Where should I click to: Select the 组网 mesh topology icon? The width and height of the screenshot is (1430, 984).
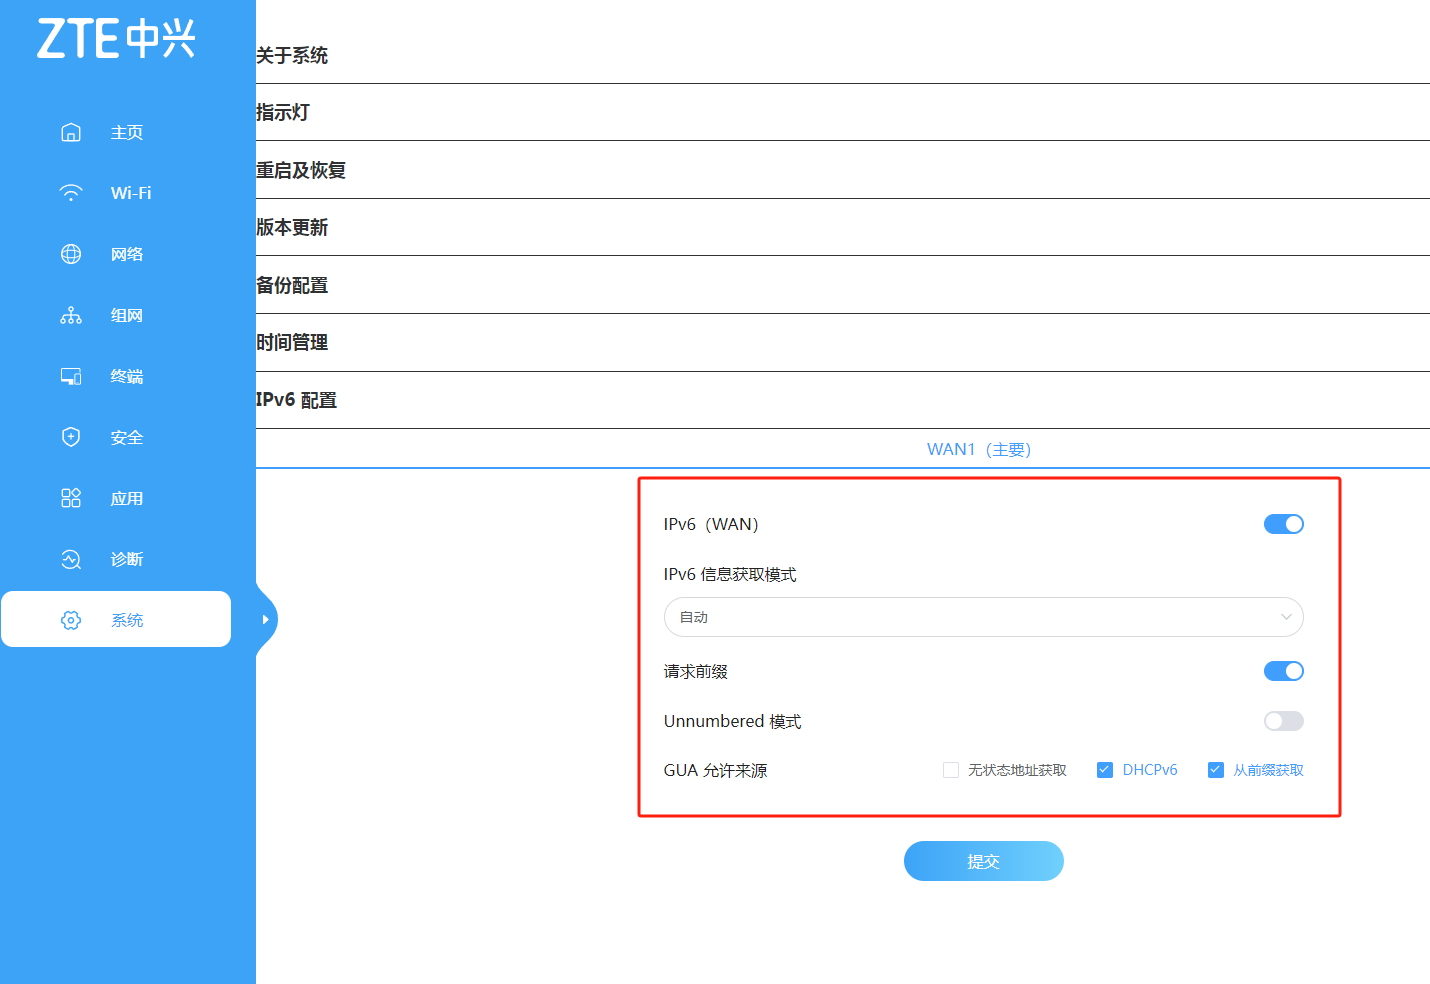point(71,315)
